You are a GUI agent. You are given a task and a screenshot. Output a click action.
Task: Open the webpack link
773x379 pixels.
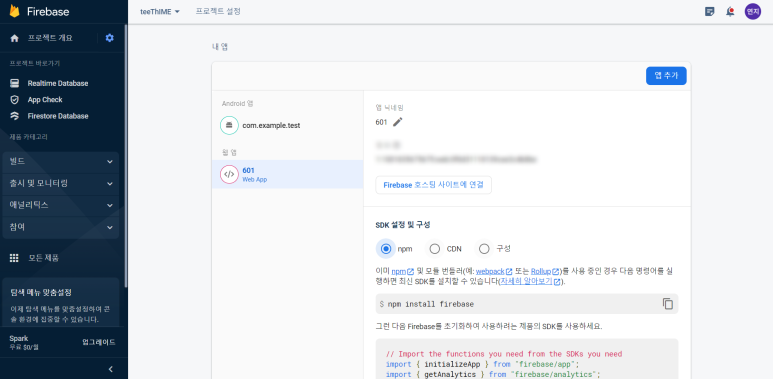tap(494, 271)
